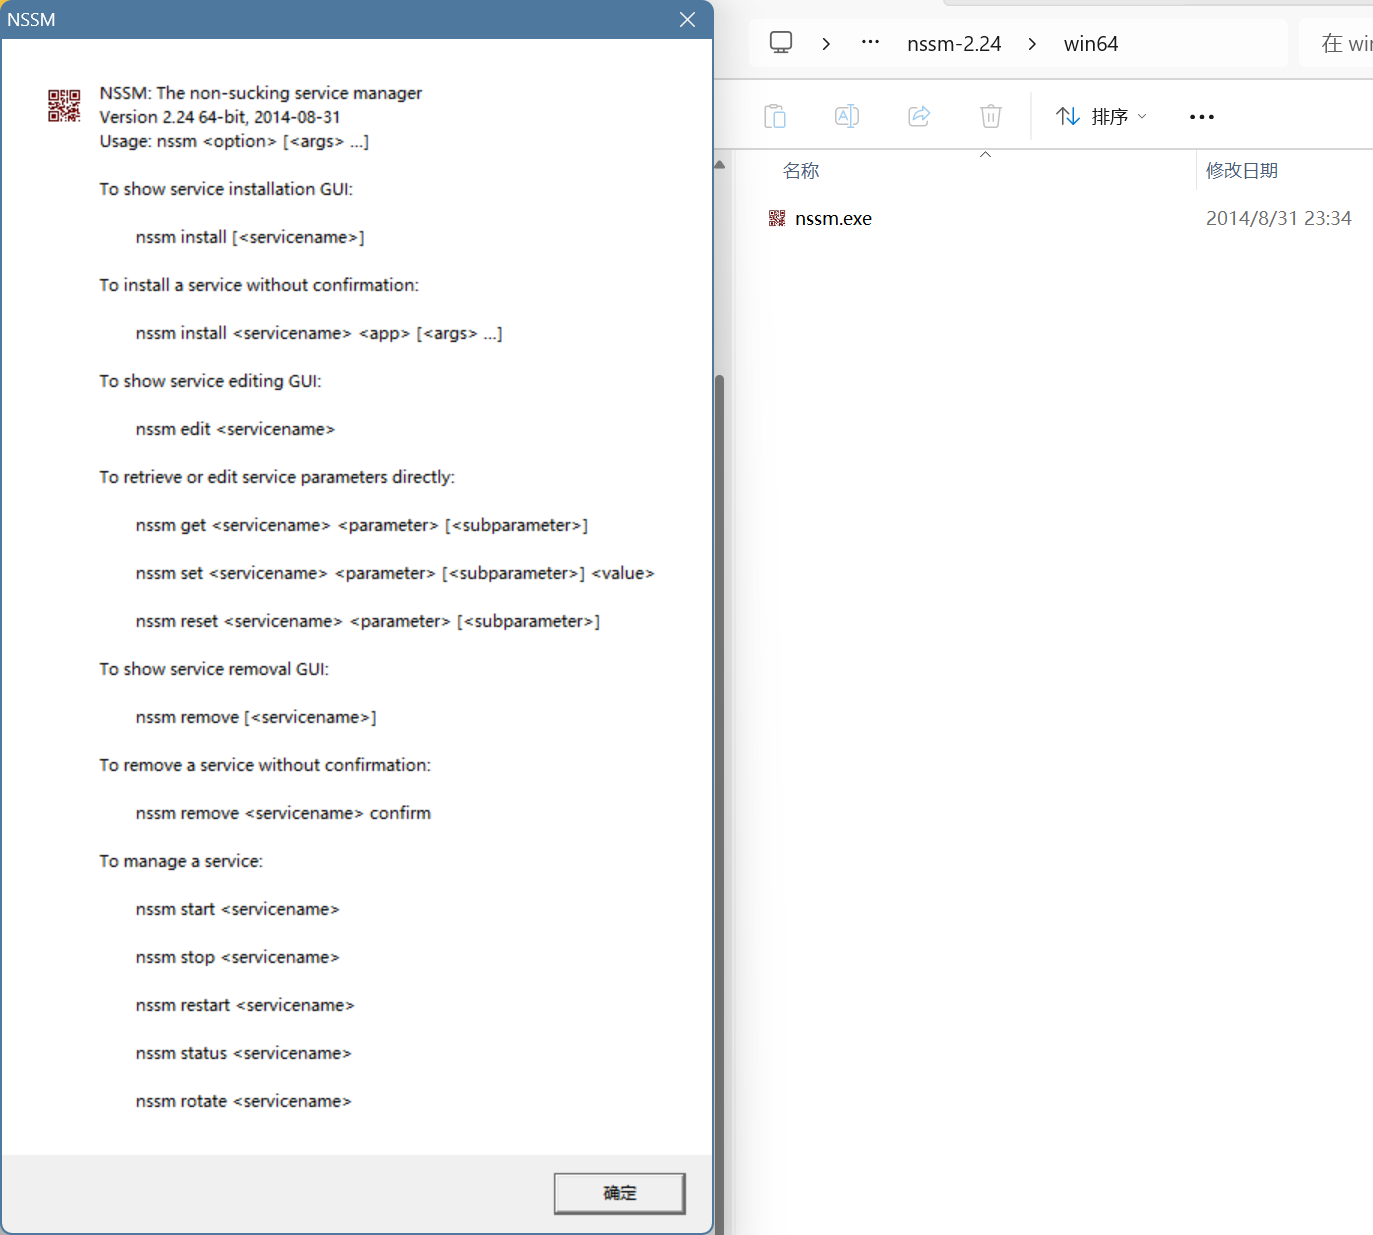The height and width of the screenshot is (1235, 1373).
Task: Click the rename icon in Explorer toolbar
Action: 847,116
